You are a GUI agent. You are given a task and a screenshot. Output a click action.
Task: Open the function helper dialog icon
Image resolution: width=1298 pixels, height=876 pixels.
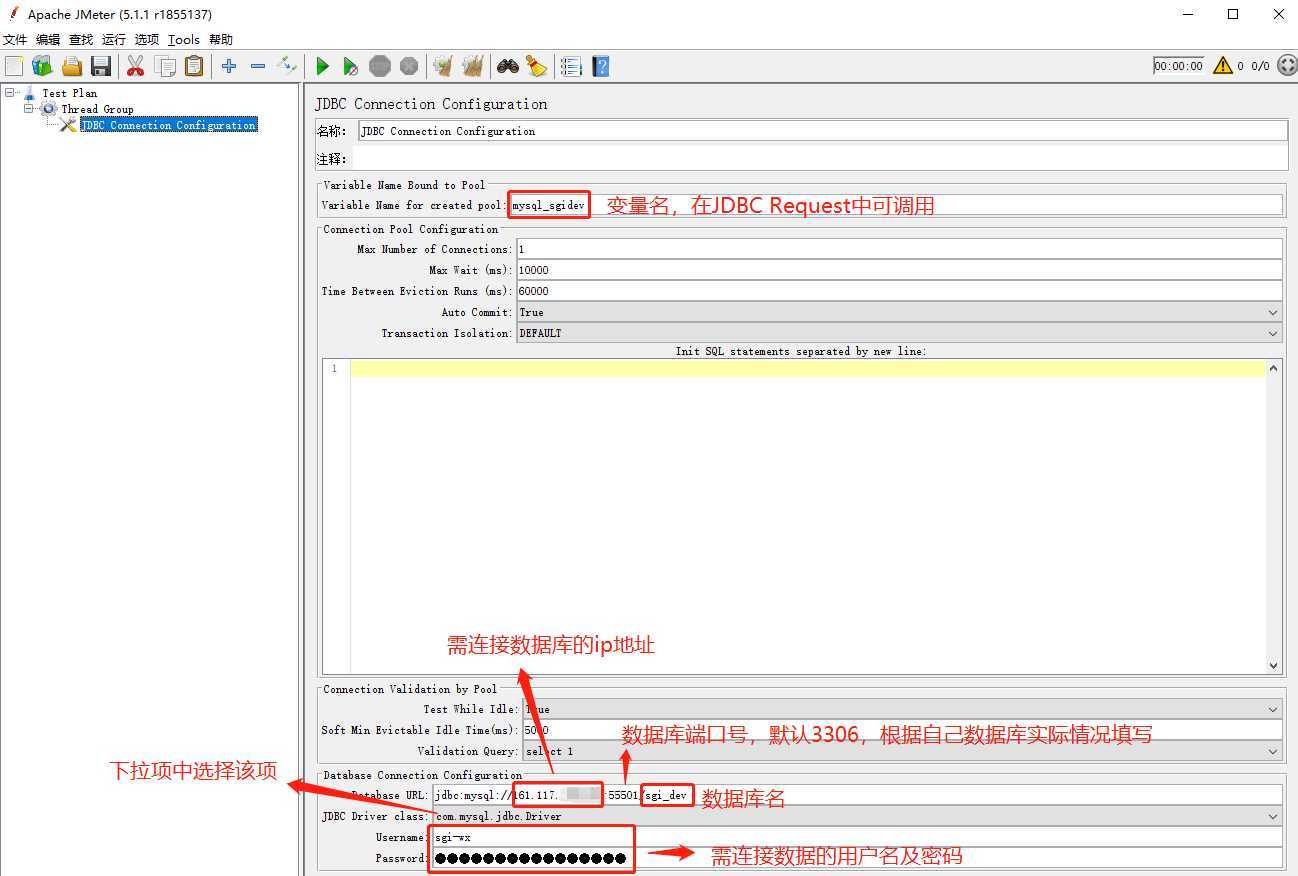571,66
